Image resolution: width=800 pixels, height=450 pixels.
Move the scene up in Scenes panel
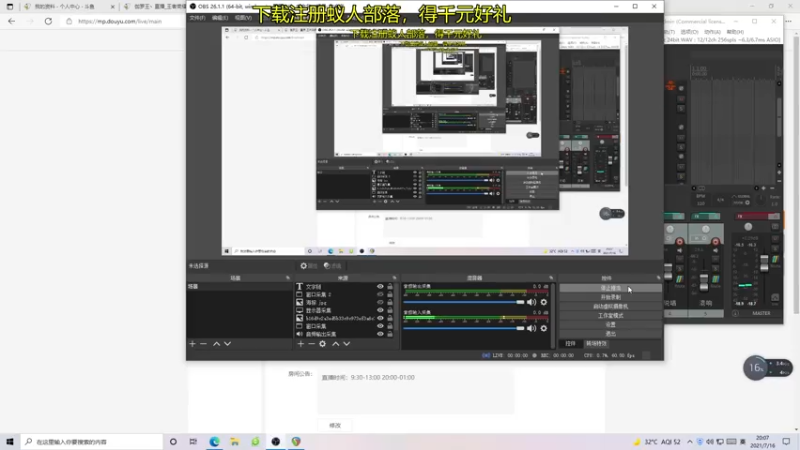click(x=216, y=344)
